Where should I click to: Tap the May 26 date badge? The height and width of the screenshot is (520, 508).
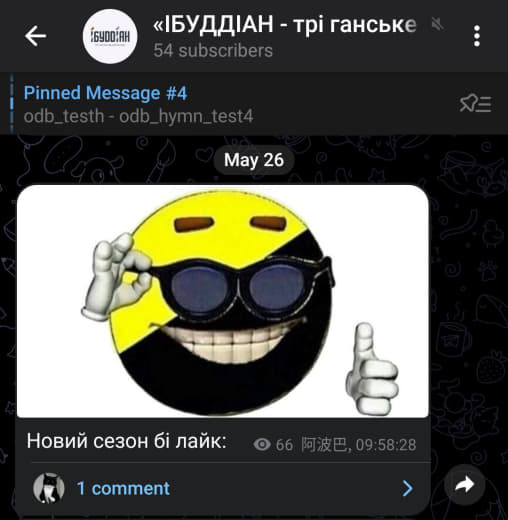(x=254, y=160)
